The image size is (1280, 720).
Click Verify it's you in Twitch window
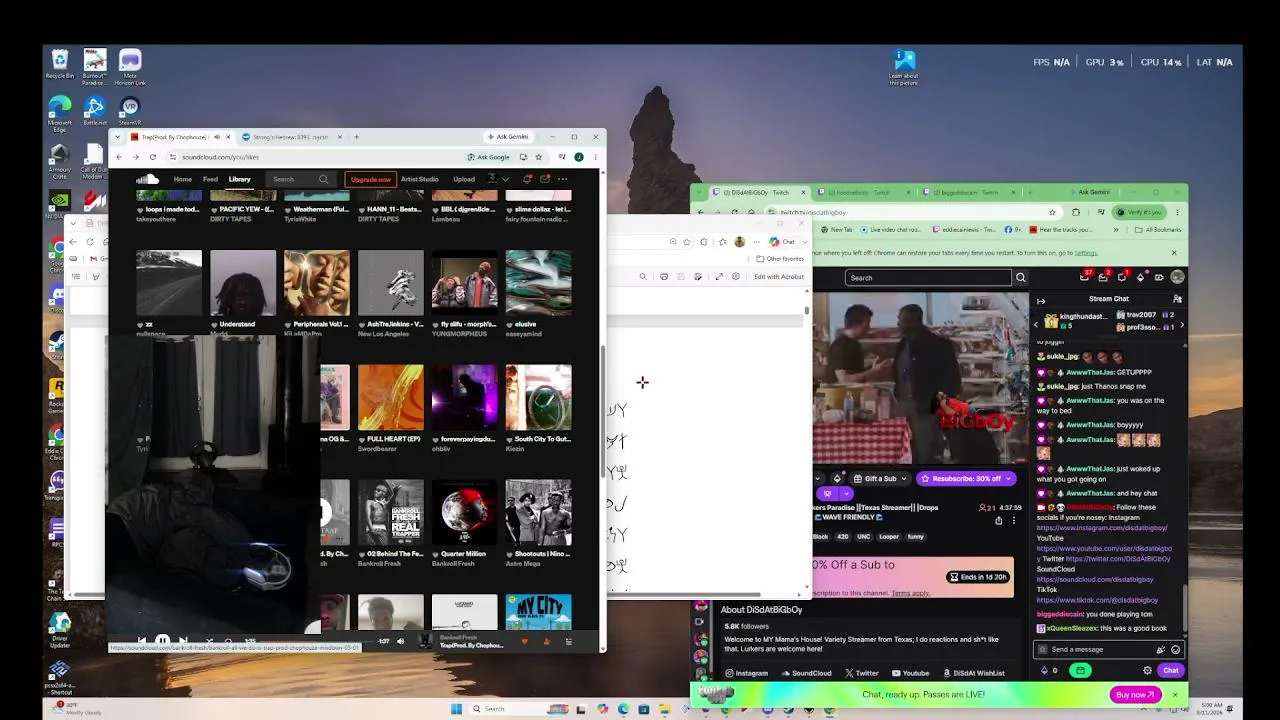click(x=1139, y=212)
